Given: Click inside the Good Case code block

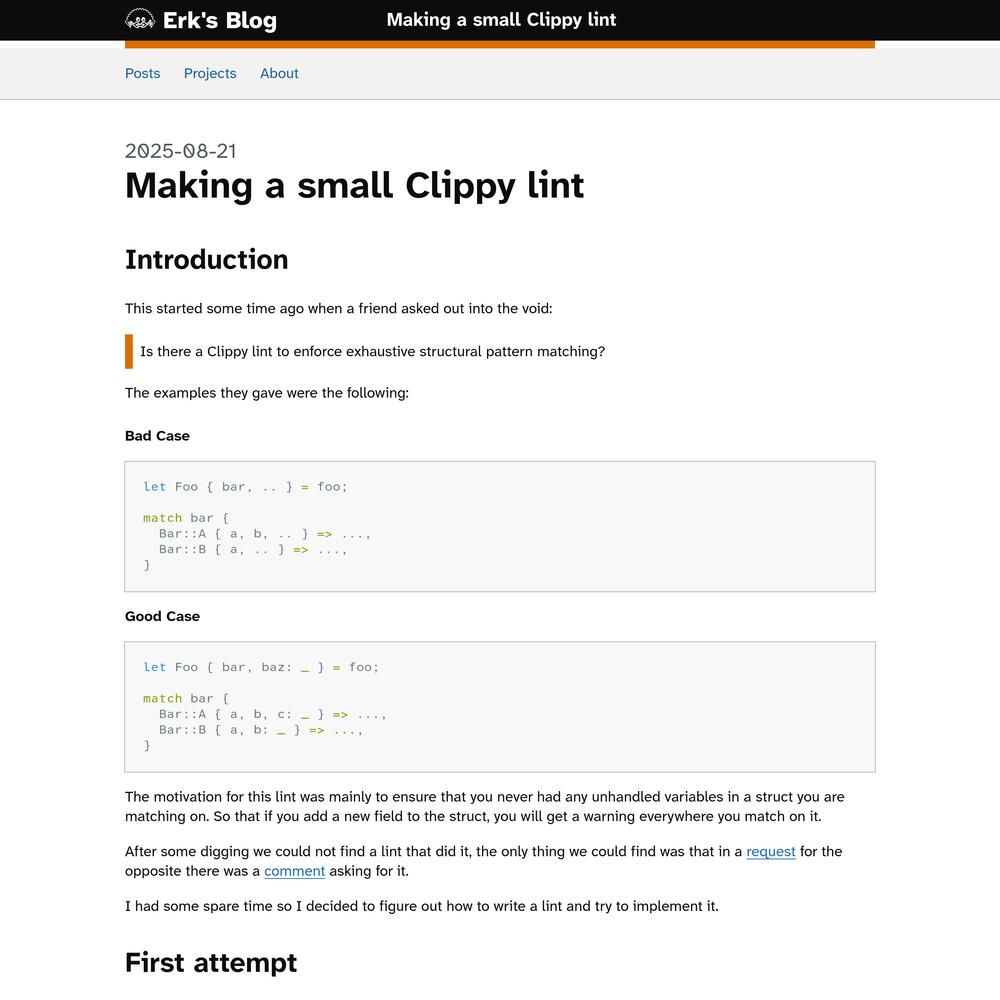Looking at the screenshot, I should click(500, 707).
